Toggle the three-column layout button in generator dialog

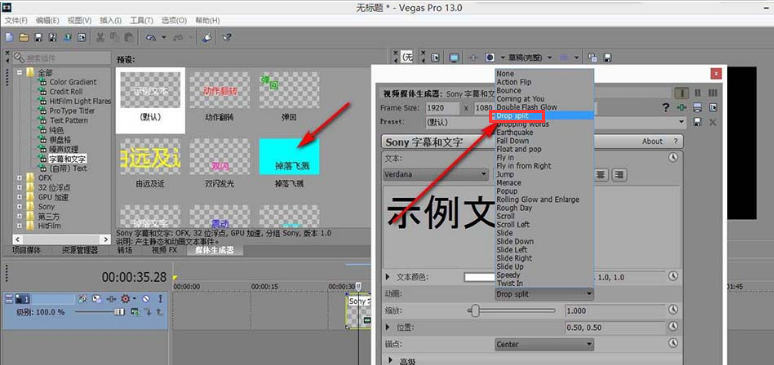[x=713, y=93]
